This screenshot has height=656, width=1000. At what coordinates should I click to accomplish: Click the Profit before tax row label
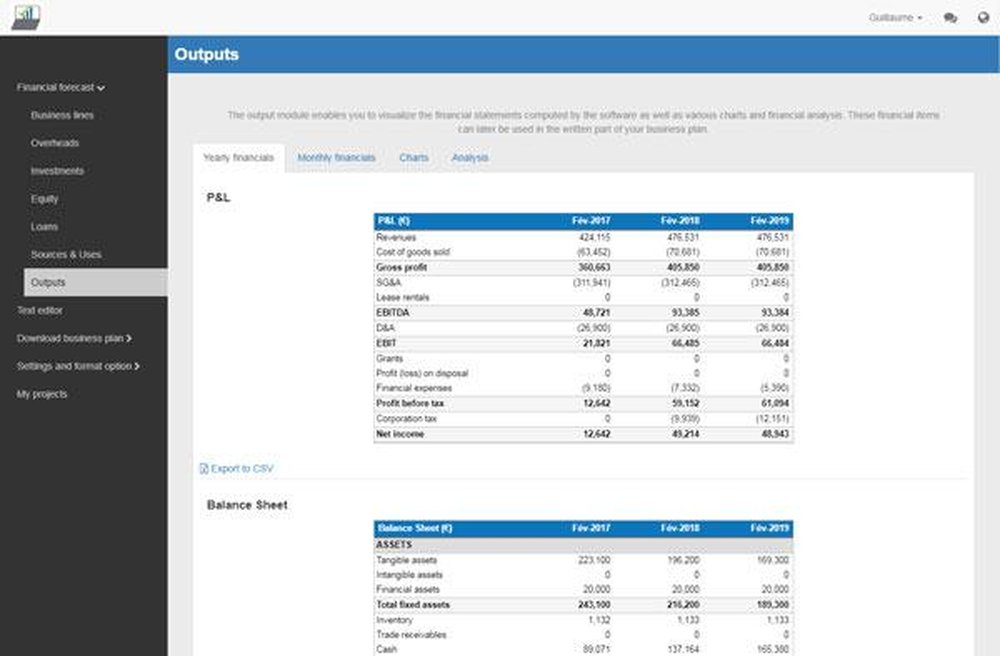[410, 403]
